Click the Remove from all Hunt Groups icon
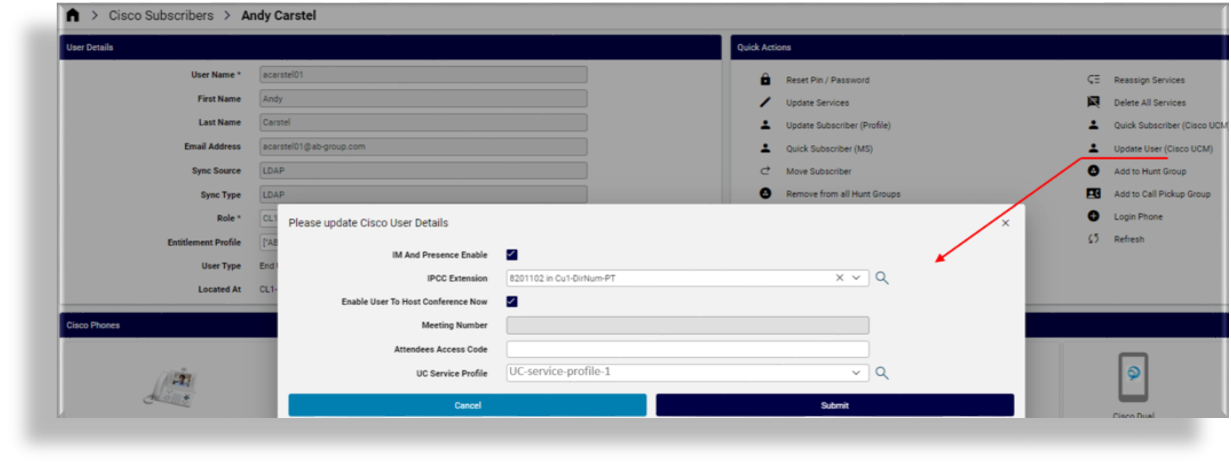 (765, 194)
